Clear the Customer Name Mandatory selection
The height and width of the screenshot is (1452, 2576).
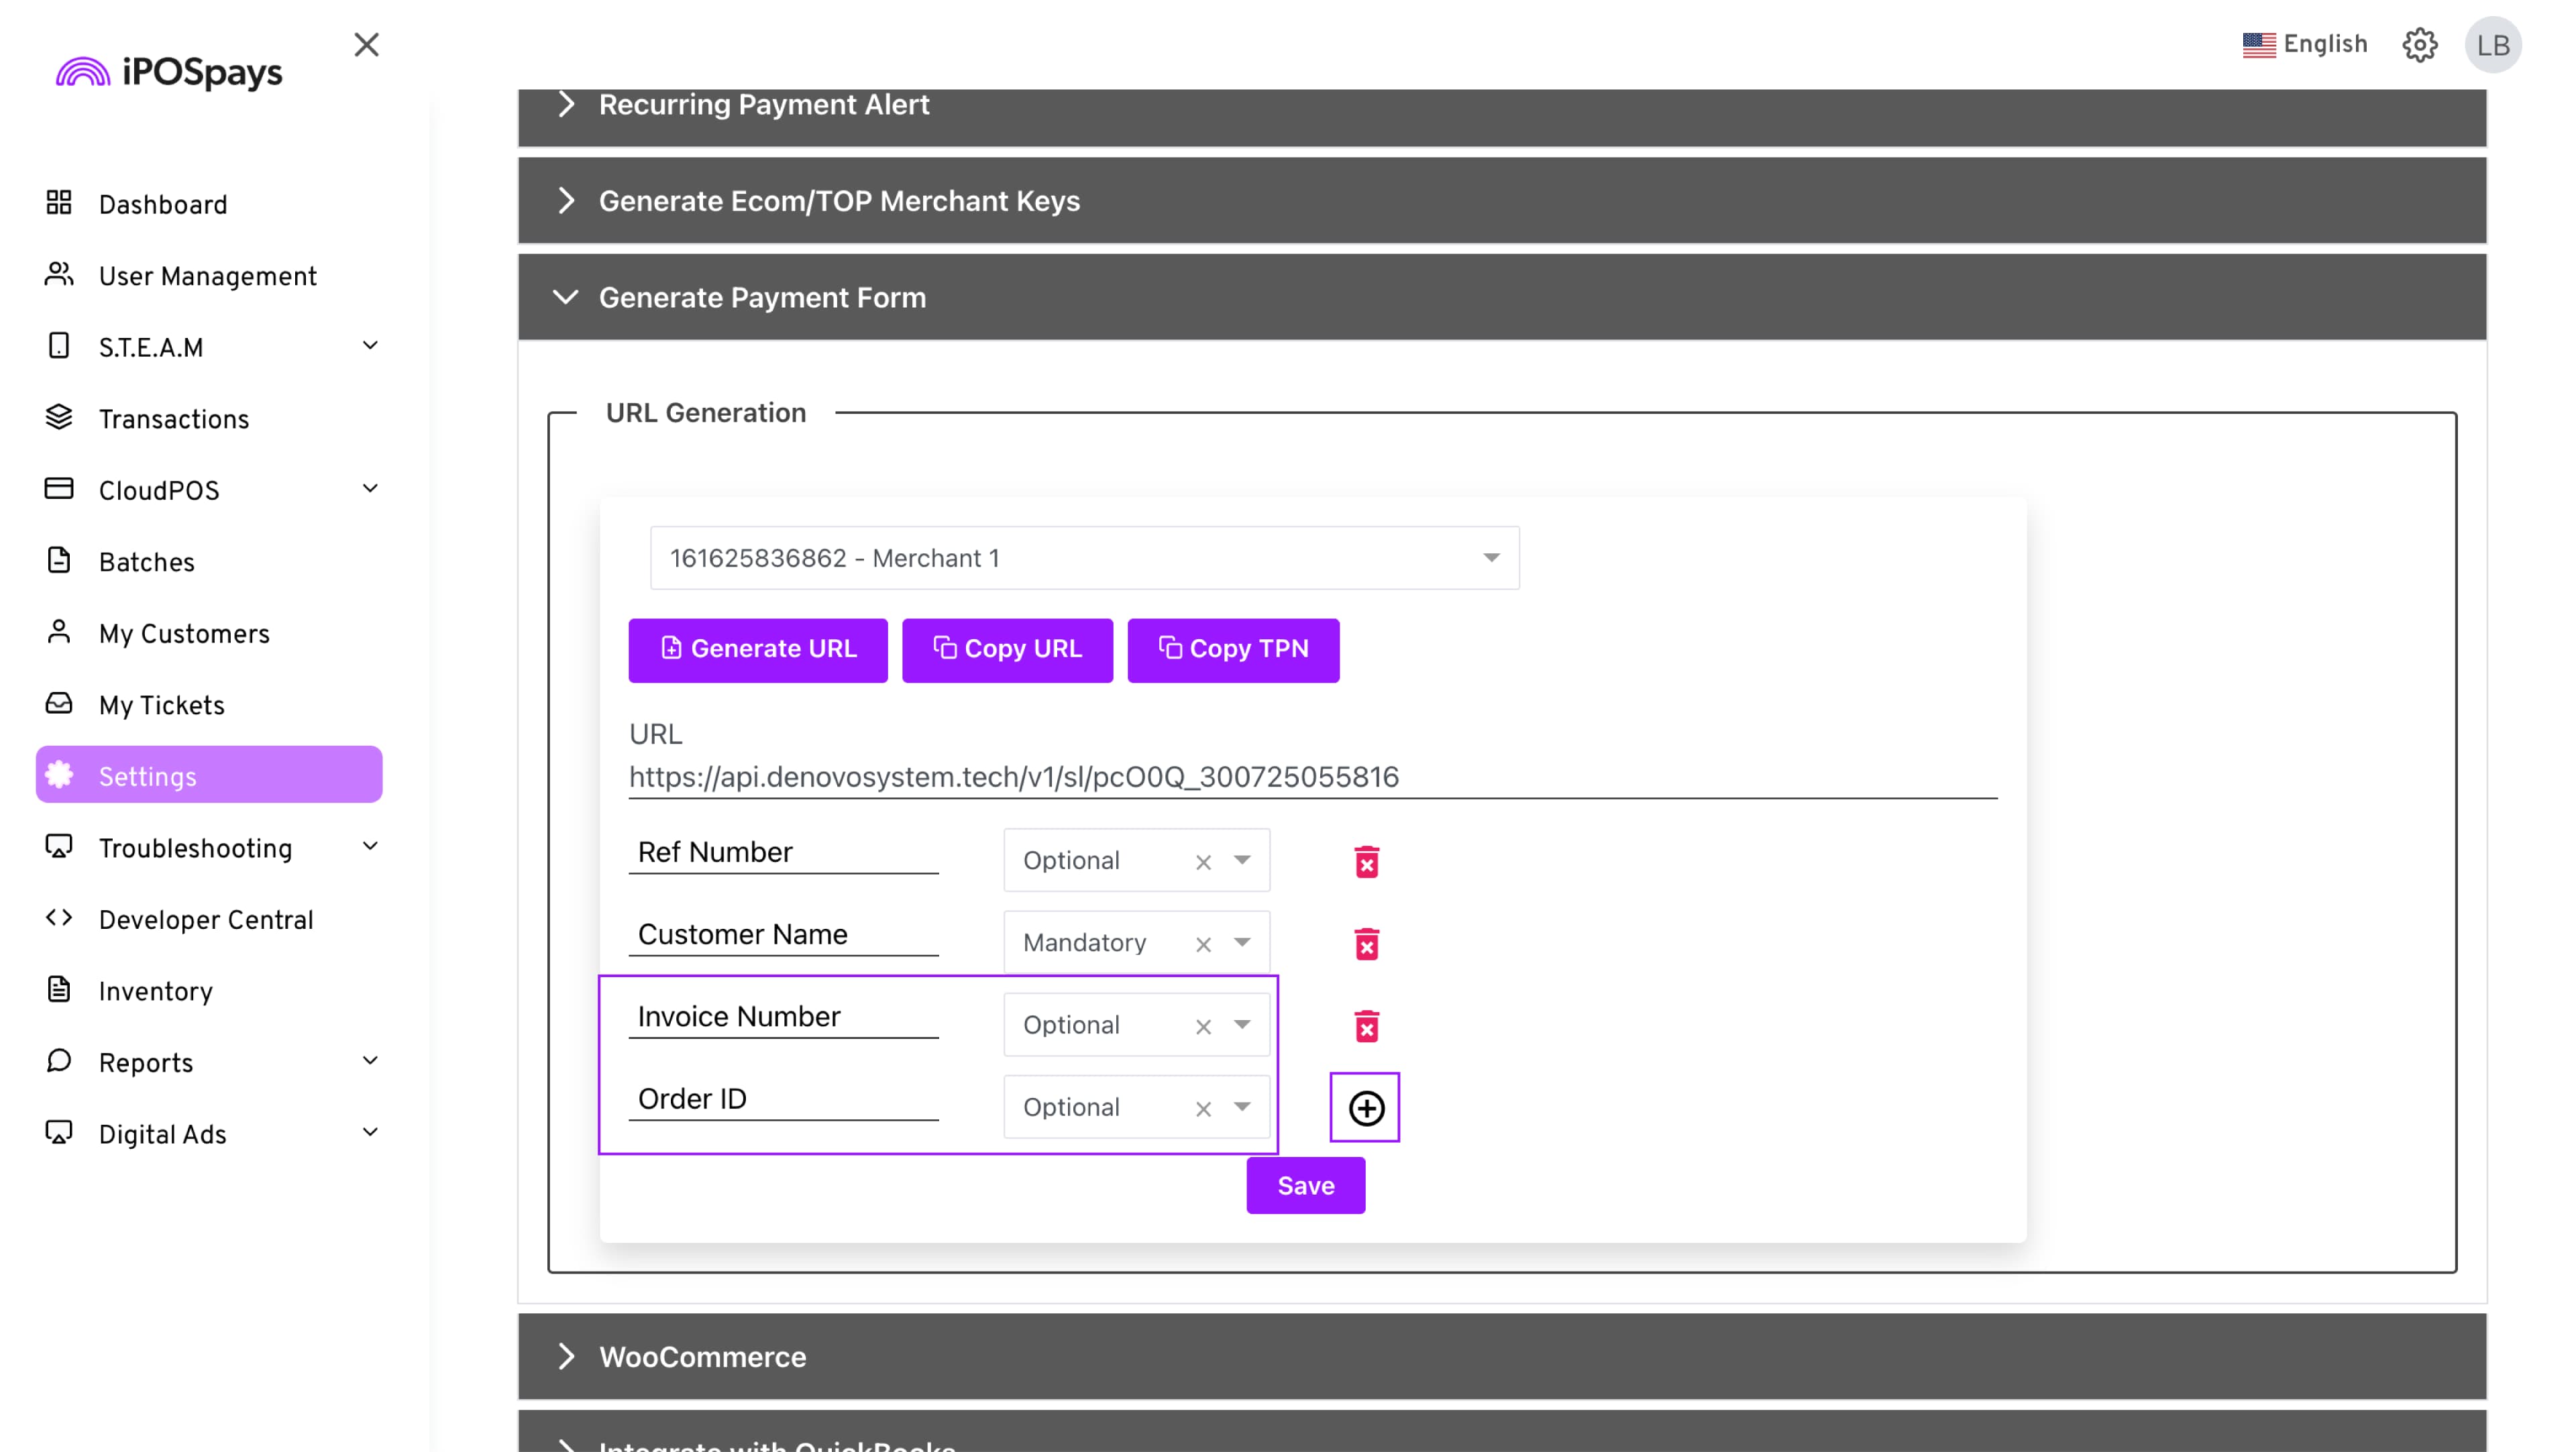[1203, 945]
